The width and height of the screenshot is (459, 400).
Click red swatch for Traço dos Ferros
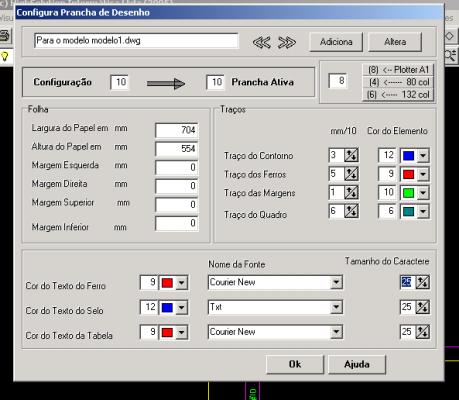pos(408,174)
